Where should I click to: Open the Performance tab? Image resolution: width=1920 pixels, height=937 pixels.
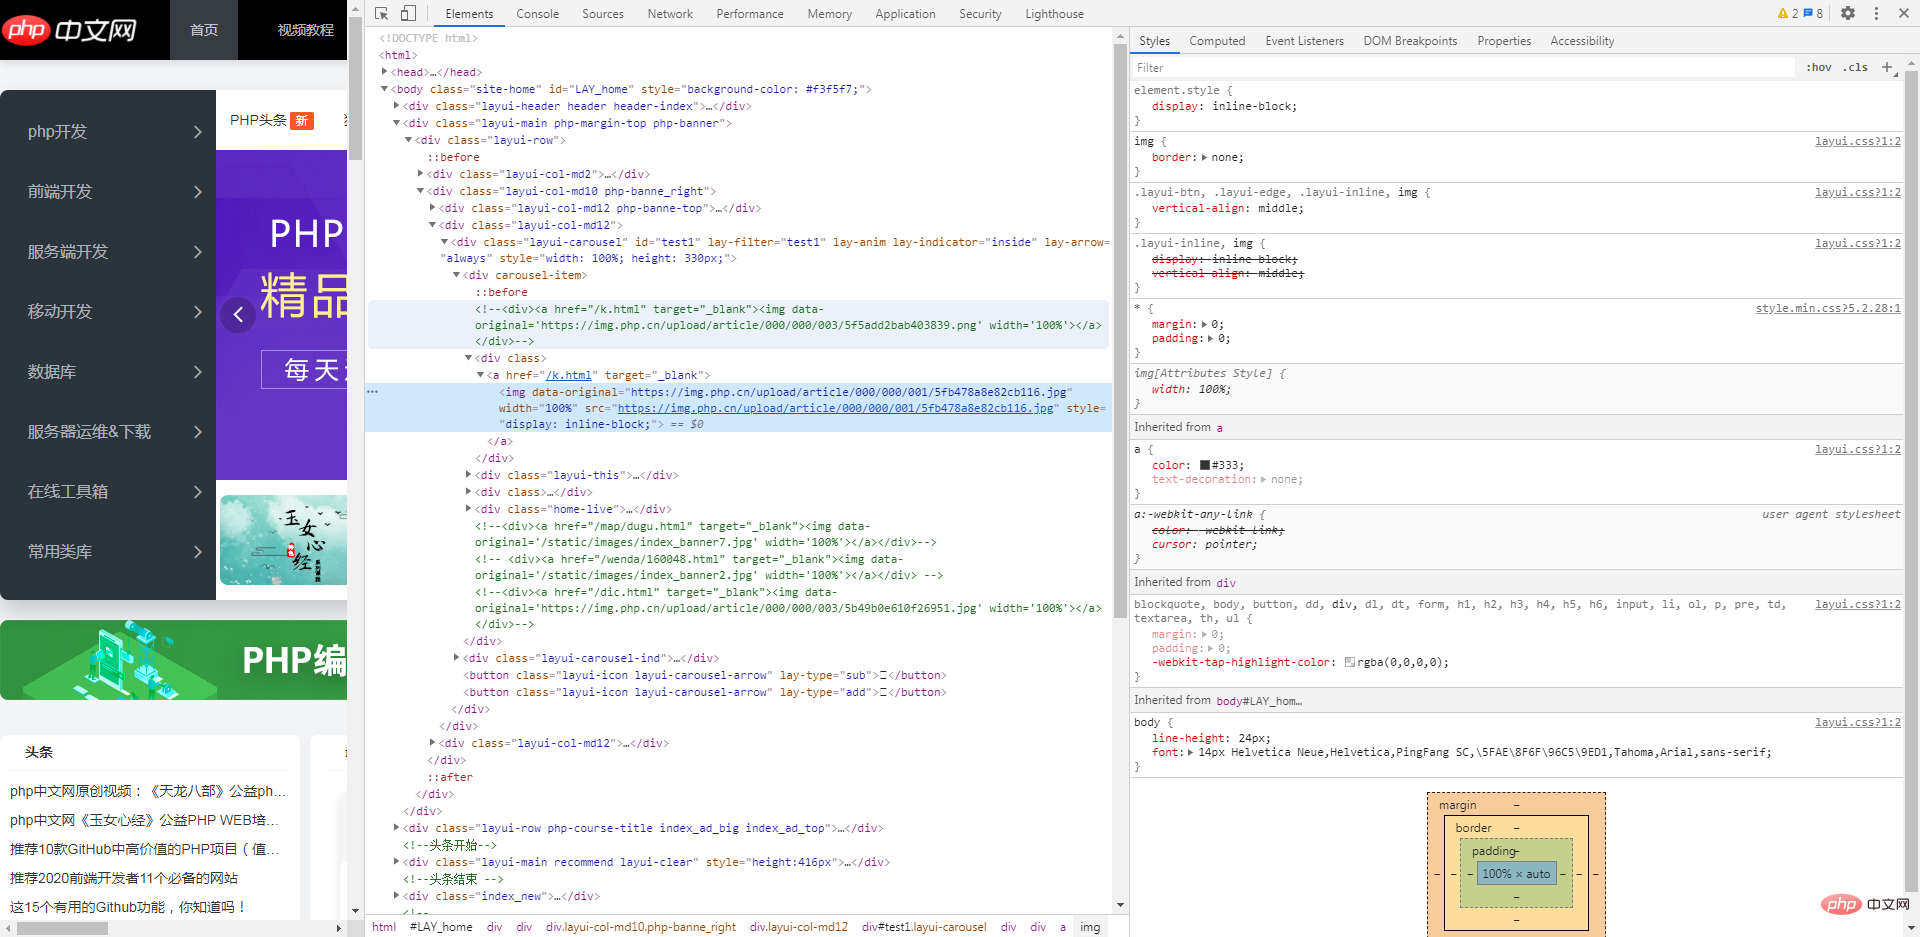(750, 14)
